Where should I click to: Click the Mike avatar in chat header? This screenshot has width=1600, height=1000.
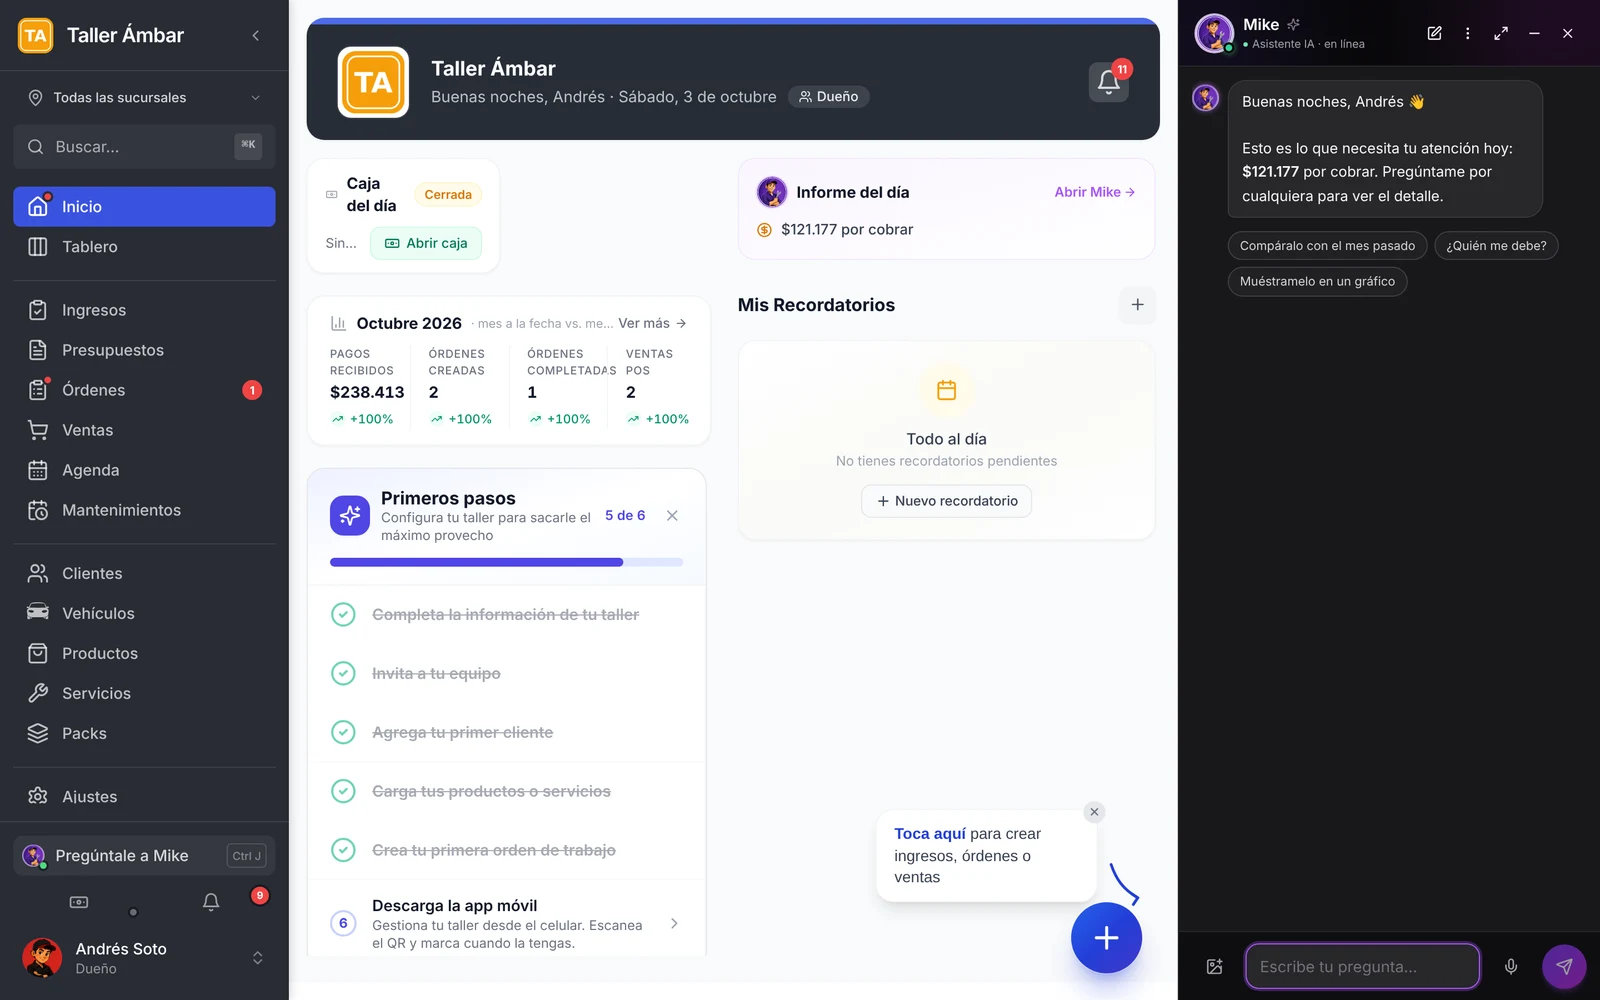point(1214,33)
